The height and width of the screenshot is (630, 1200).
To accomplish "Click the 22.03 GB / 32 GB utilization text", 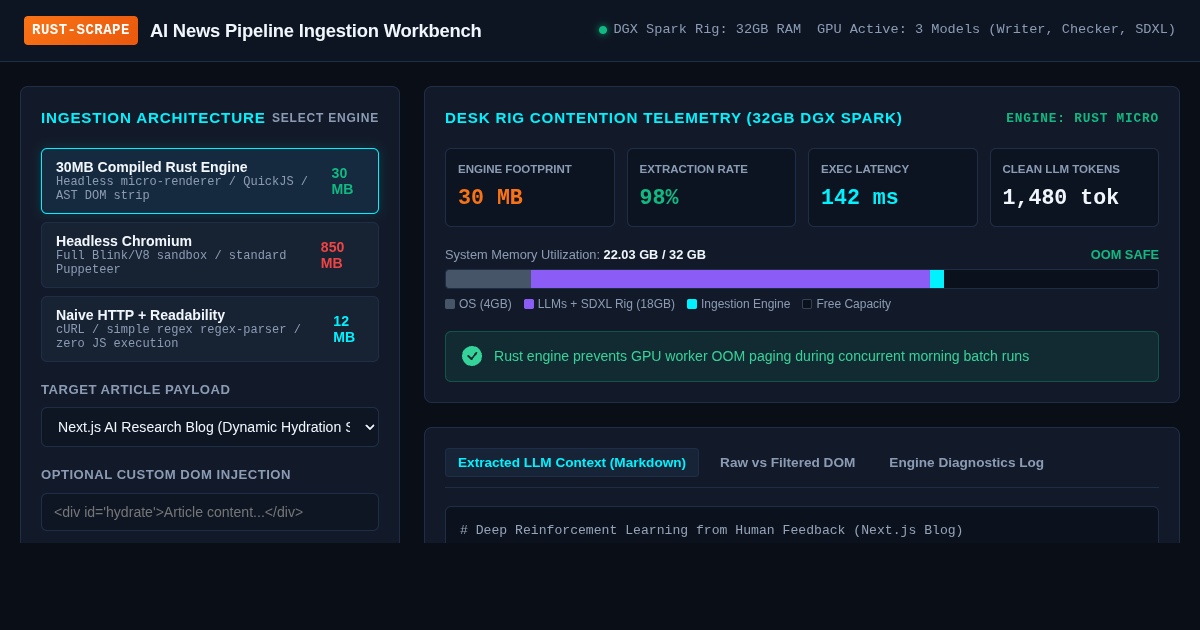I will (655, 255).
